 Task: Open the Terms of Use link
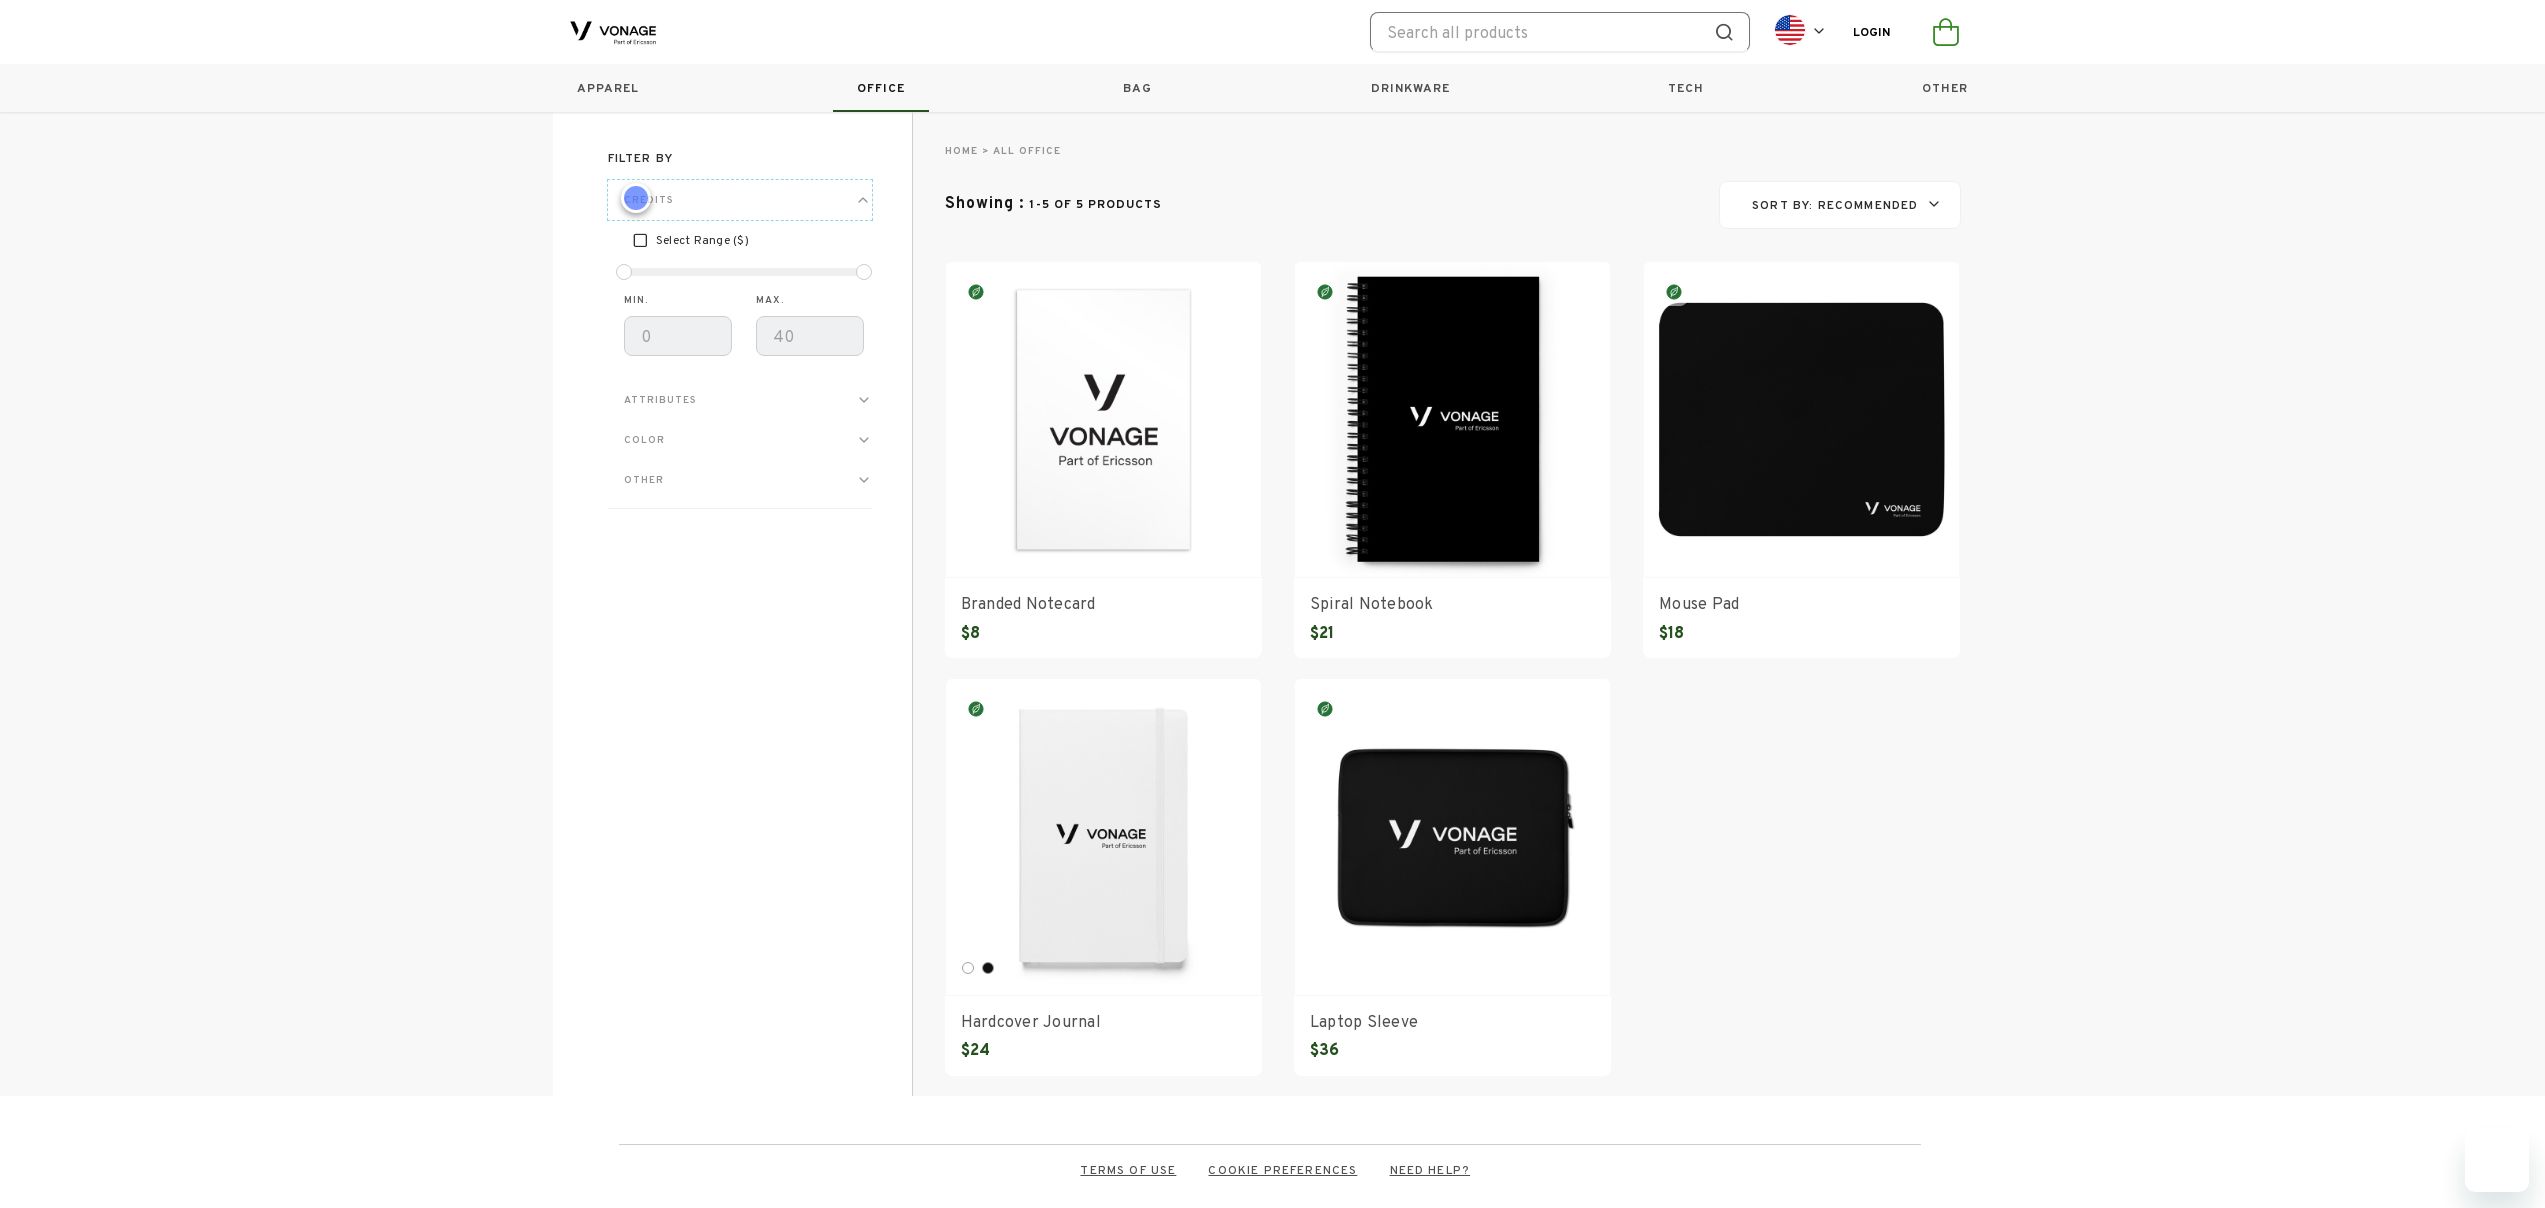1128,1170
